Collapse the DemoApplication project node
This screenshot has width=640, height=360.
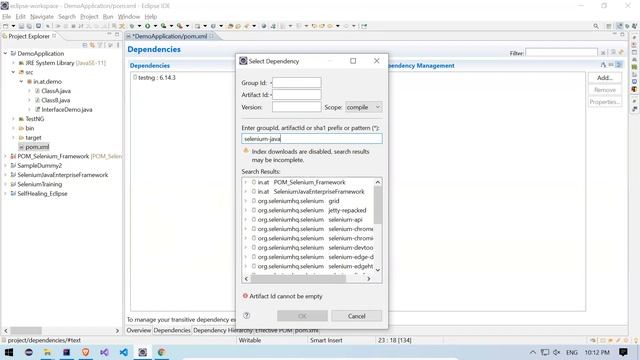coord(6,53)
